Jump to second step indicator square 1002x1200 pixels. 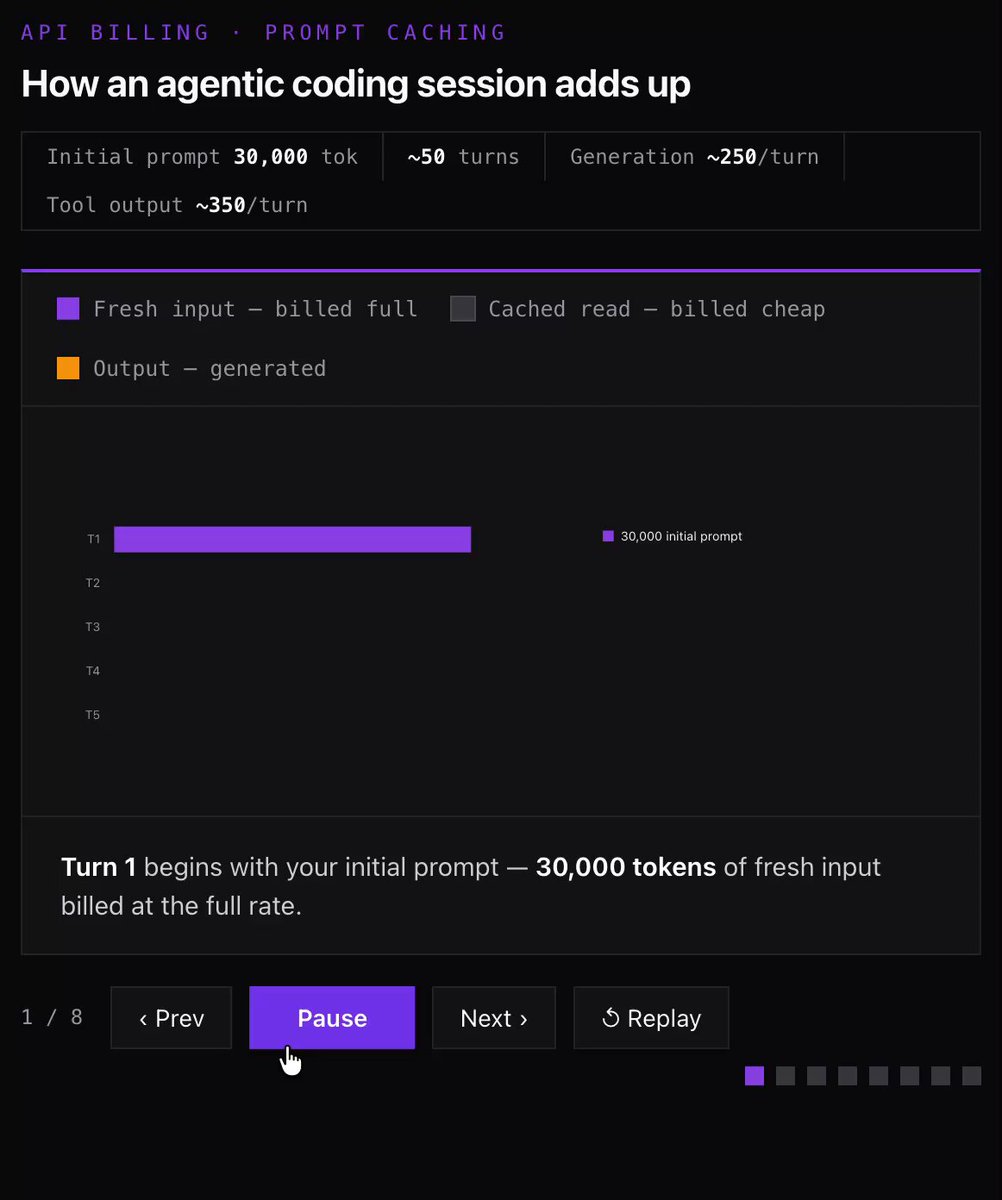[x=786, y=1076]
